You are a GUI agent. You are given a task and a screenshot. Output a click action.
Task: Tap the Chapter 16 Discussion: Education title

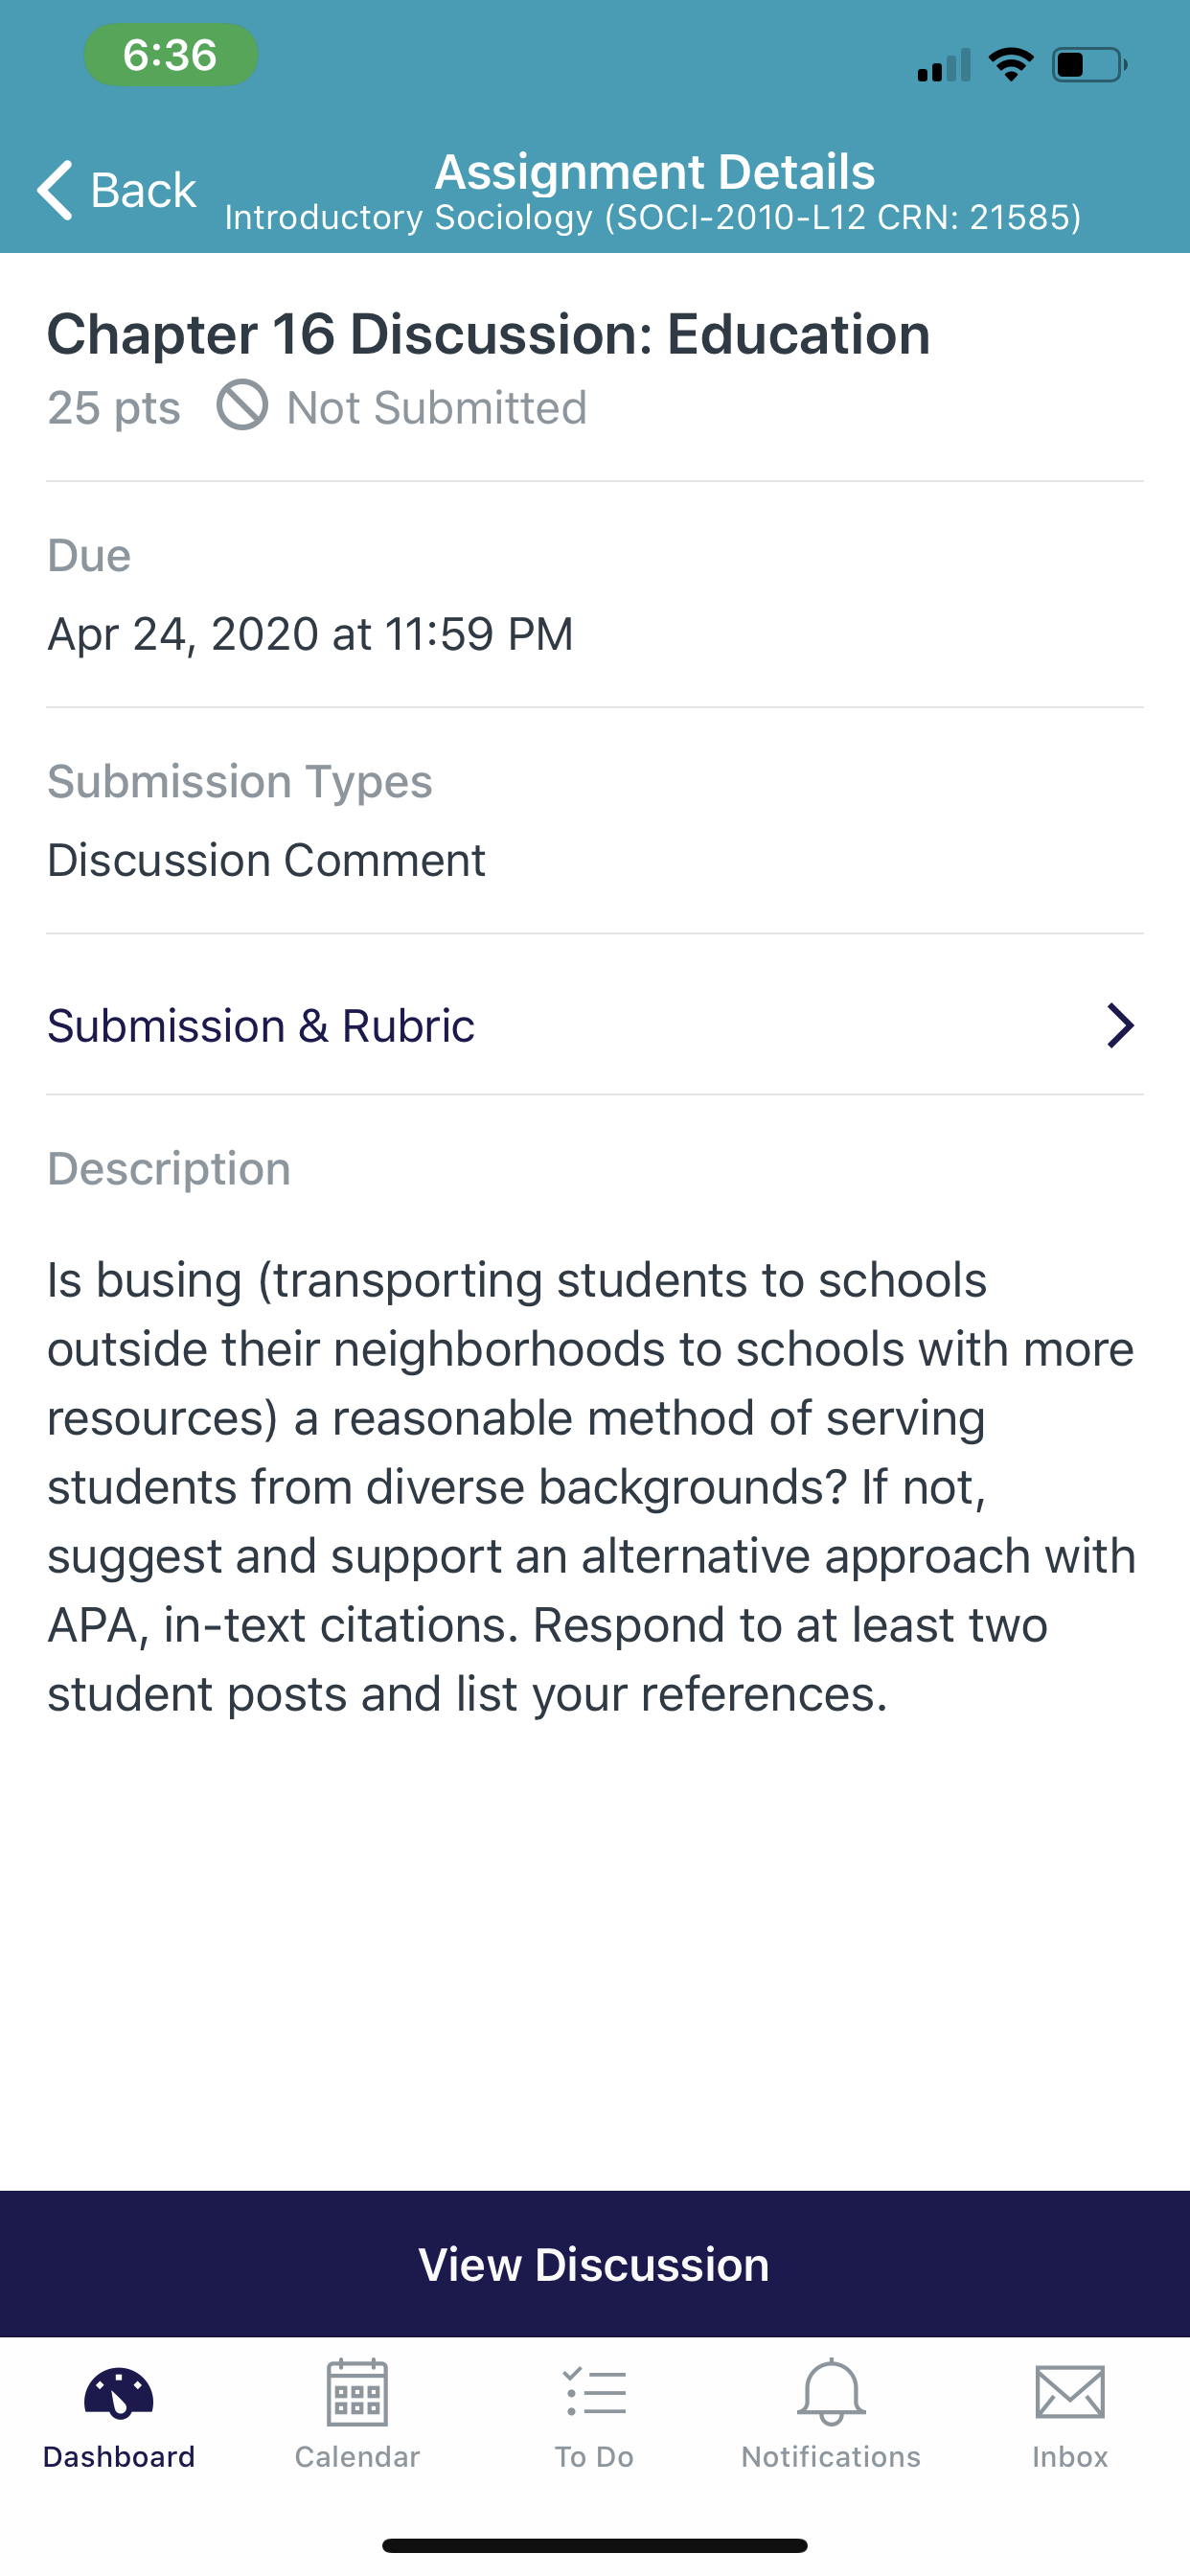point(489,334)
